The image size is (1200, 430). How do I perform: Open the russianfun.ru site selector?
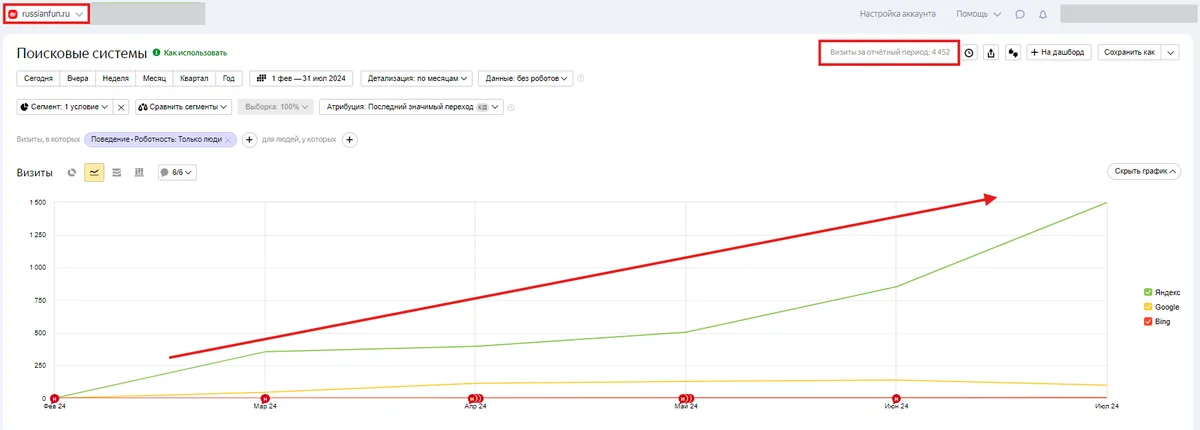46,14
